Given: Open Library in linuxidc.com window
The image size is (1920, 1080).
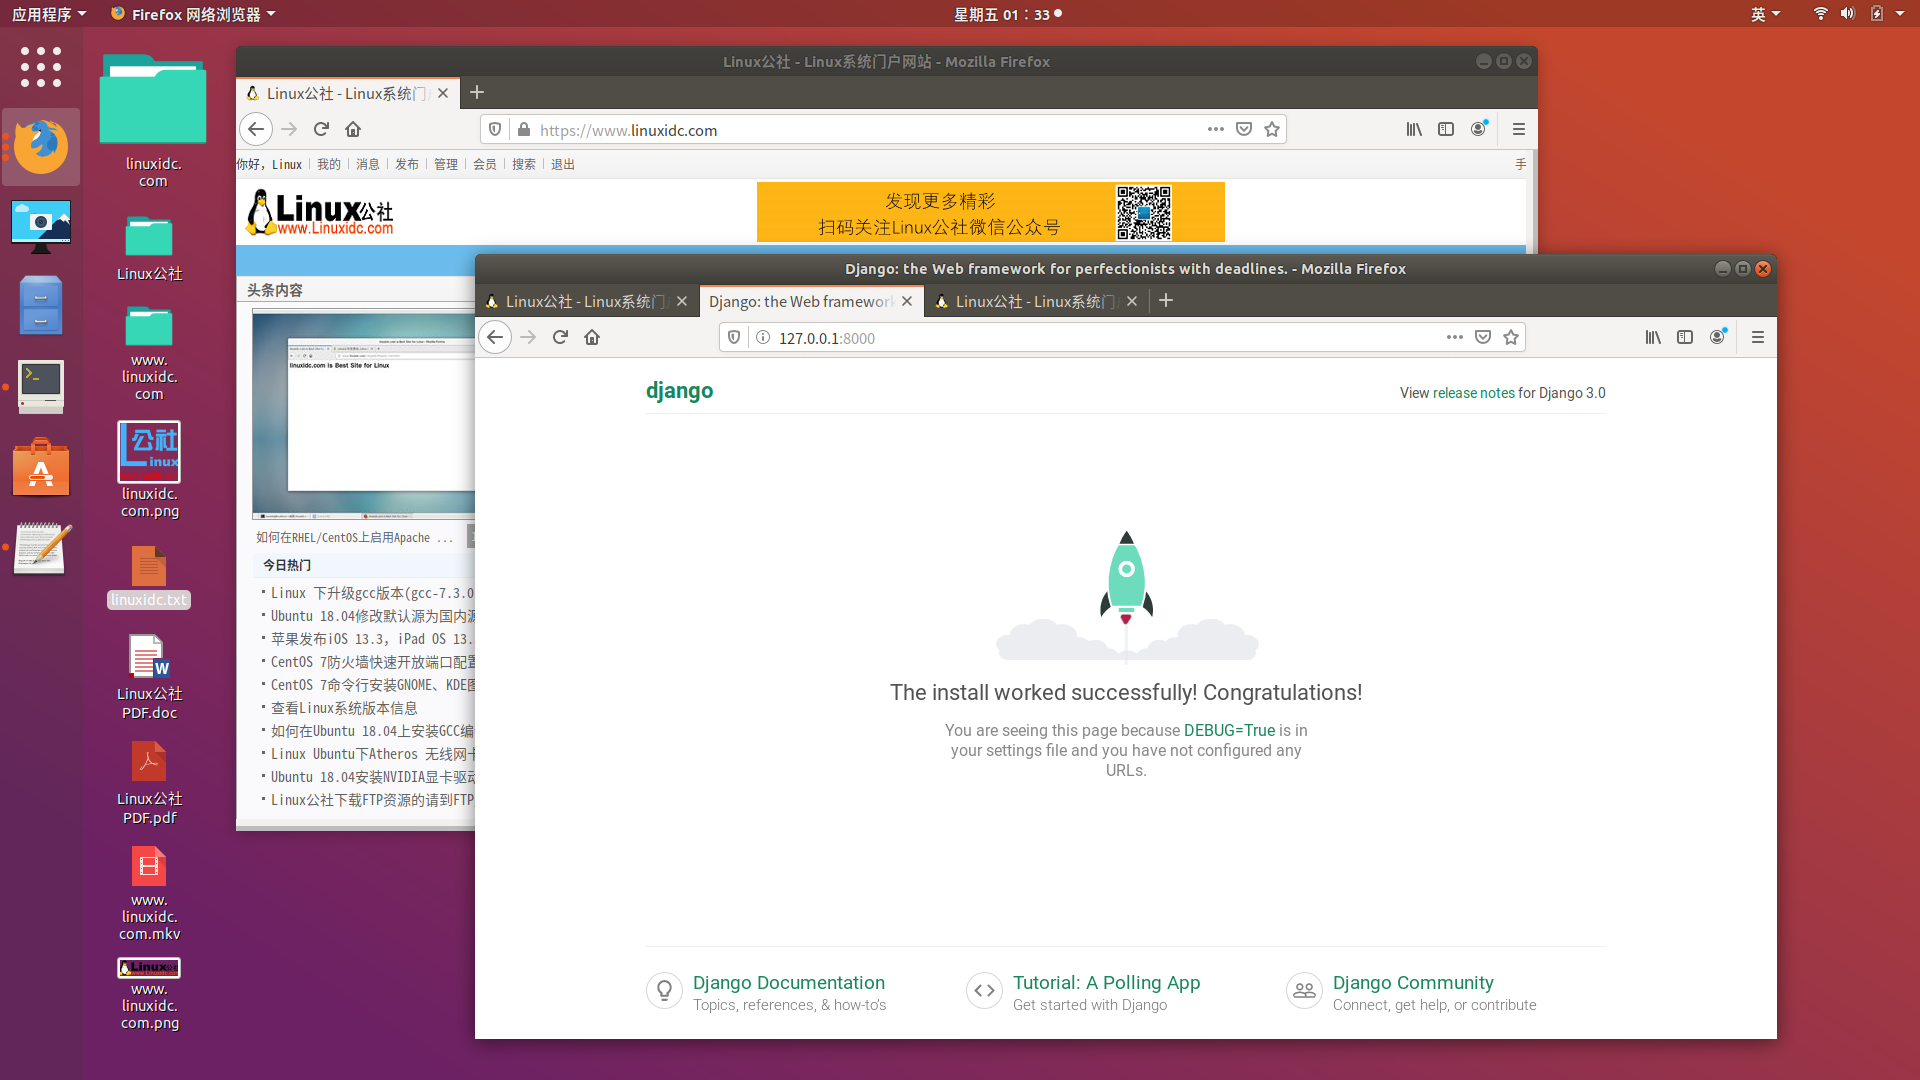Looking at the screenshot, I should click(x=1414, y=130).
